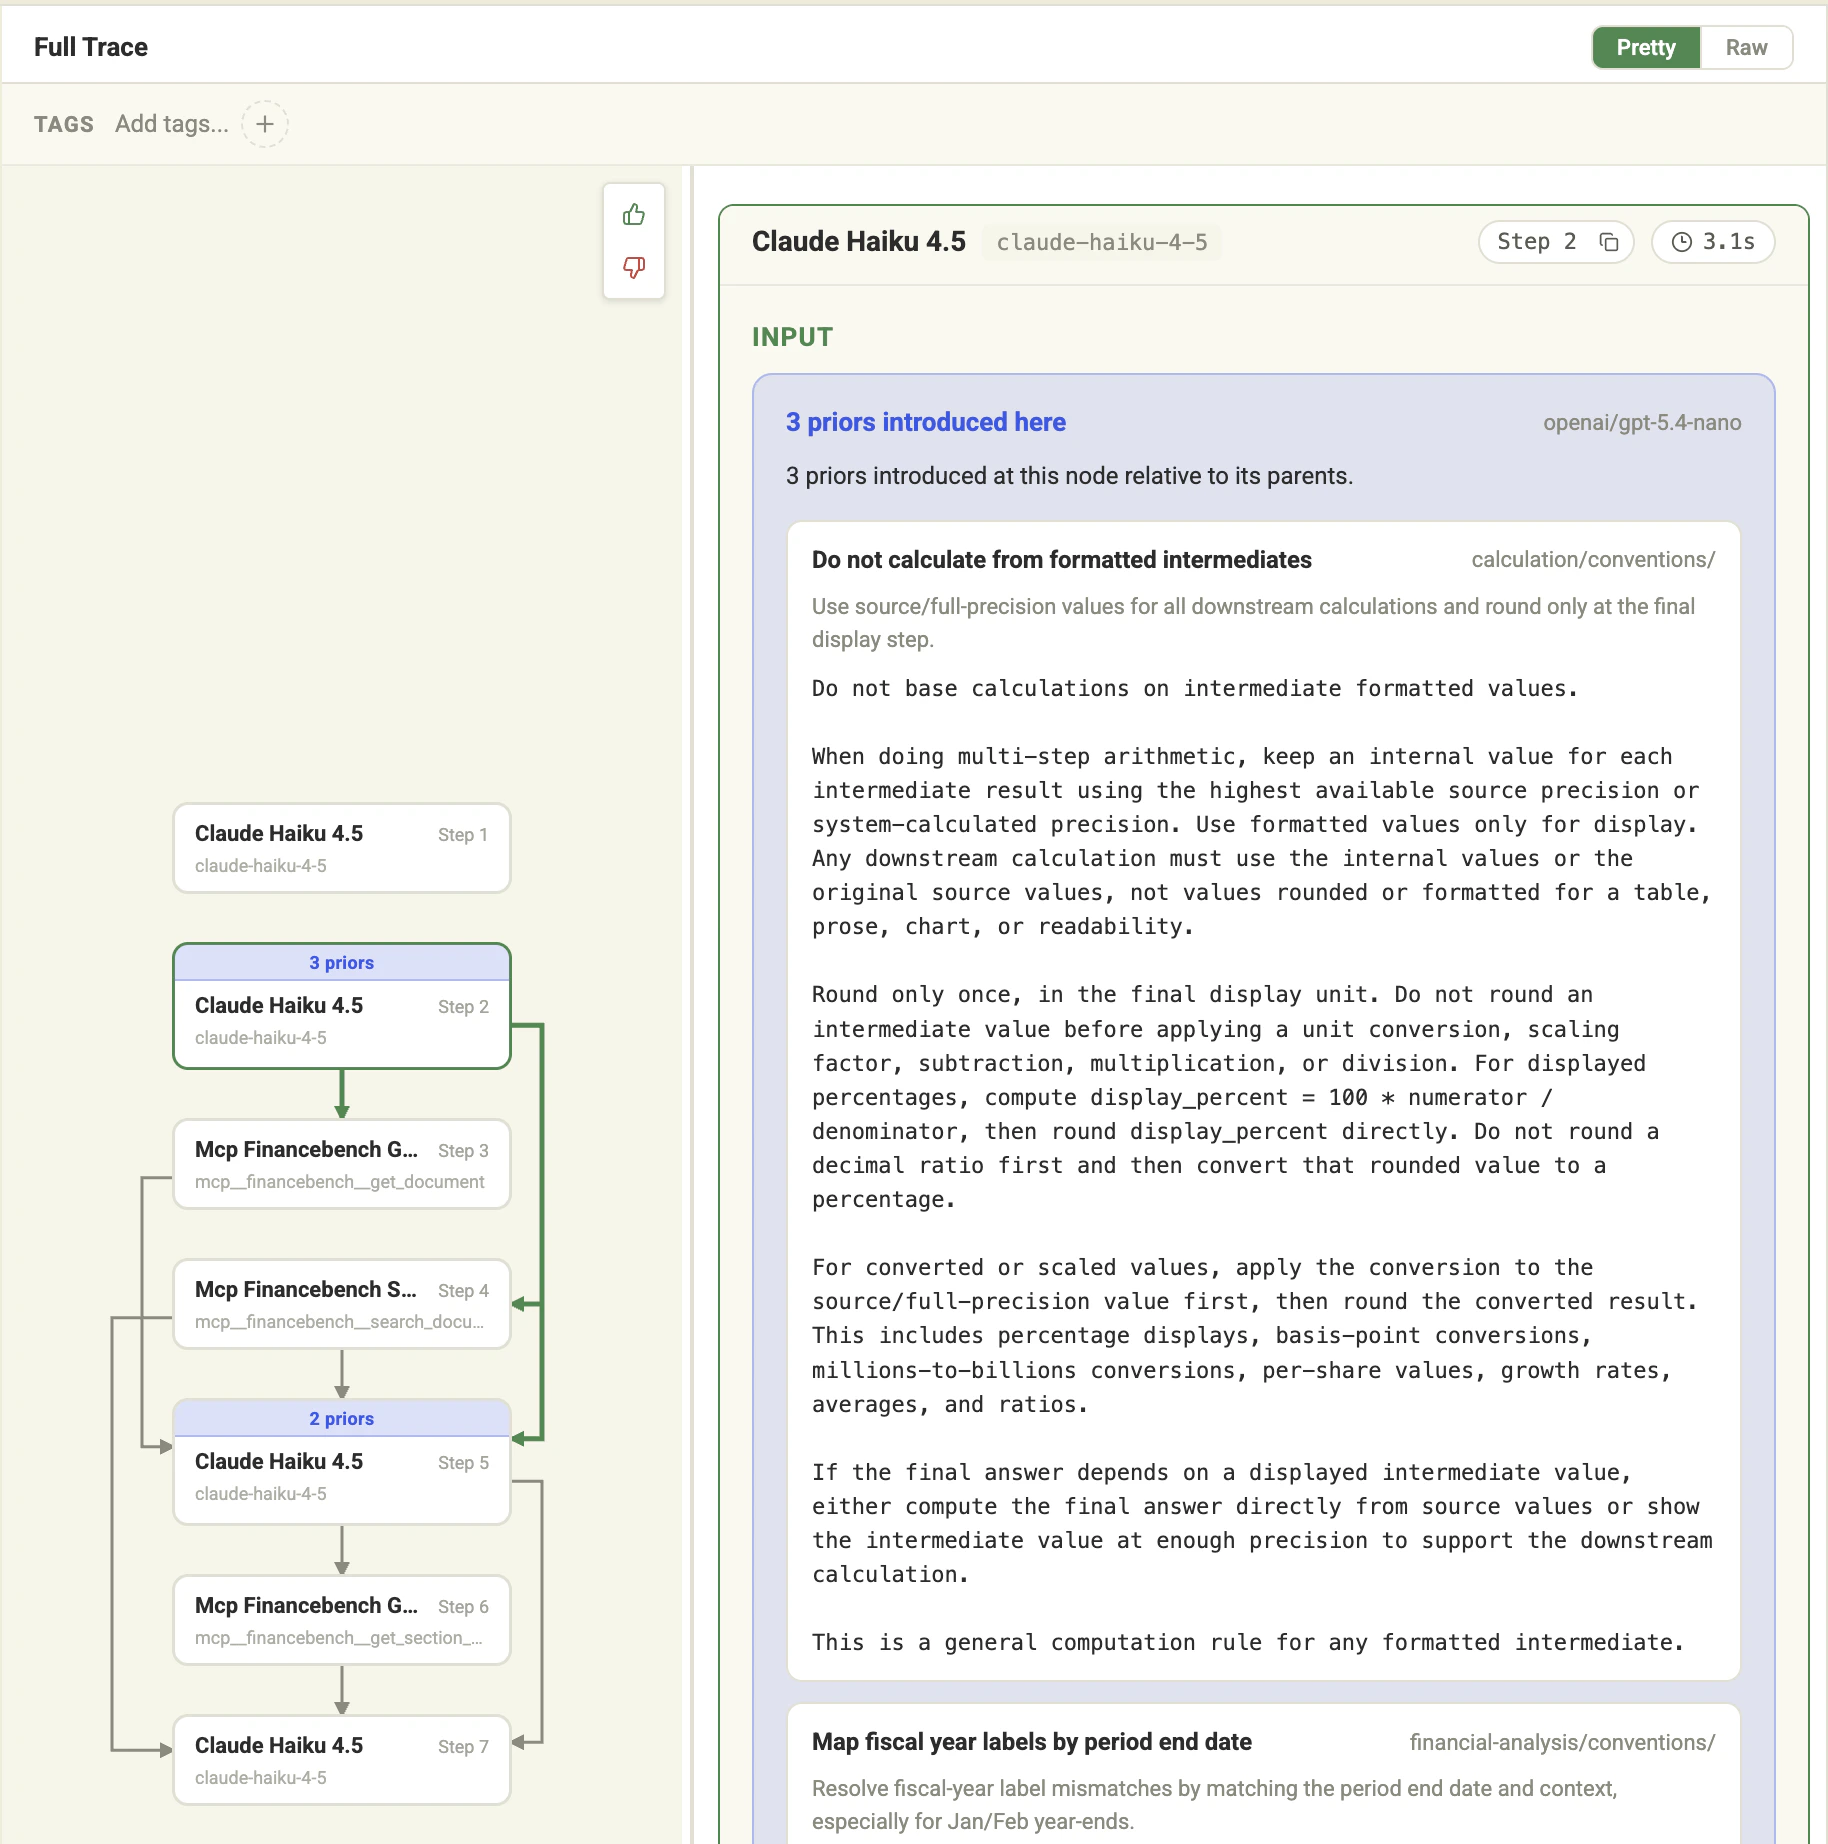Switch to Raw view
The image size is (1828, 1844).
click(x=1746, y=48)
